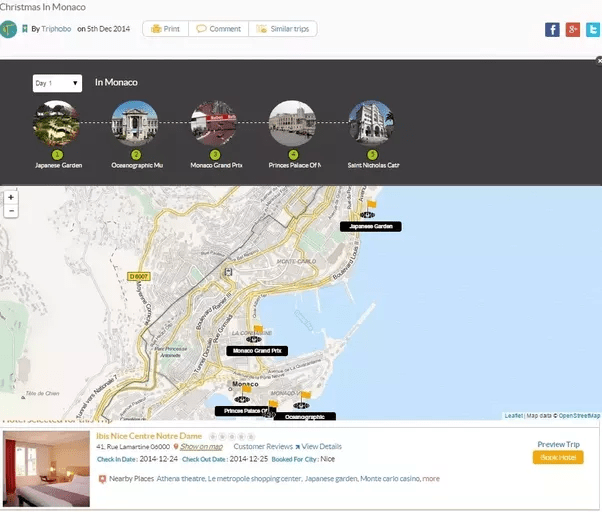Select Japanese Garden thumbnail in itinerary
Viewport: 602px width, 512px height.
tap(56, 123)
